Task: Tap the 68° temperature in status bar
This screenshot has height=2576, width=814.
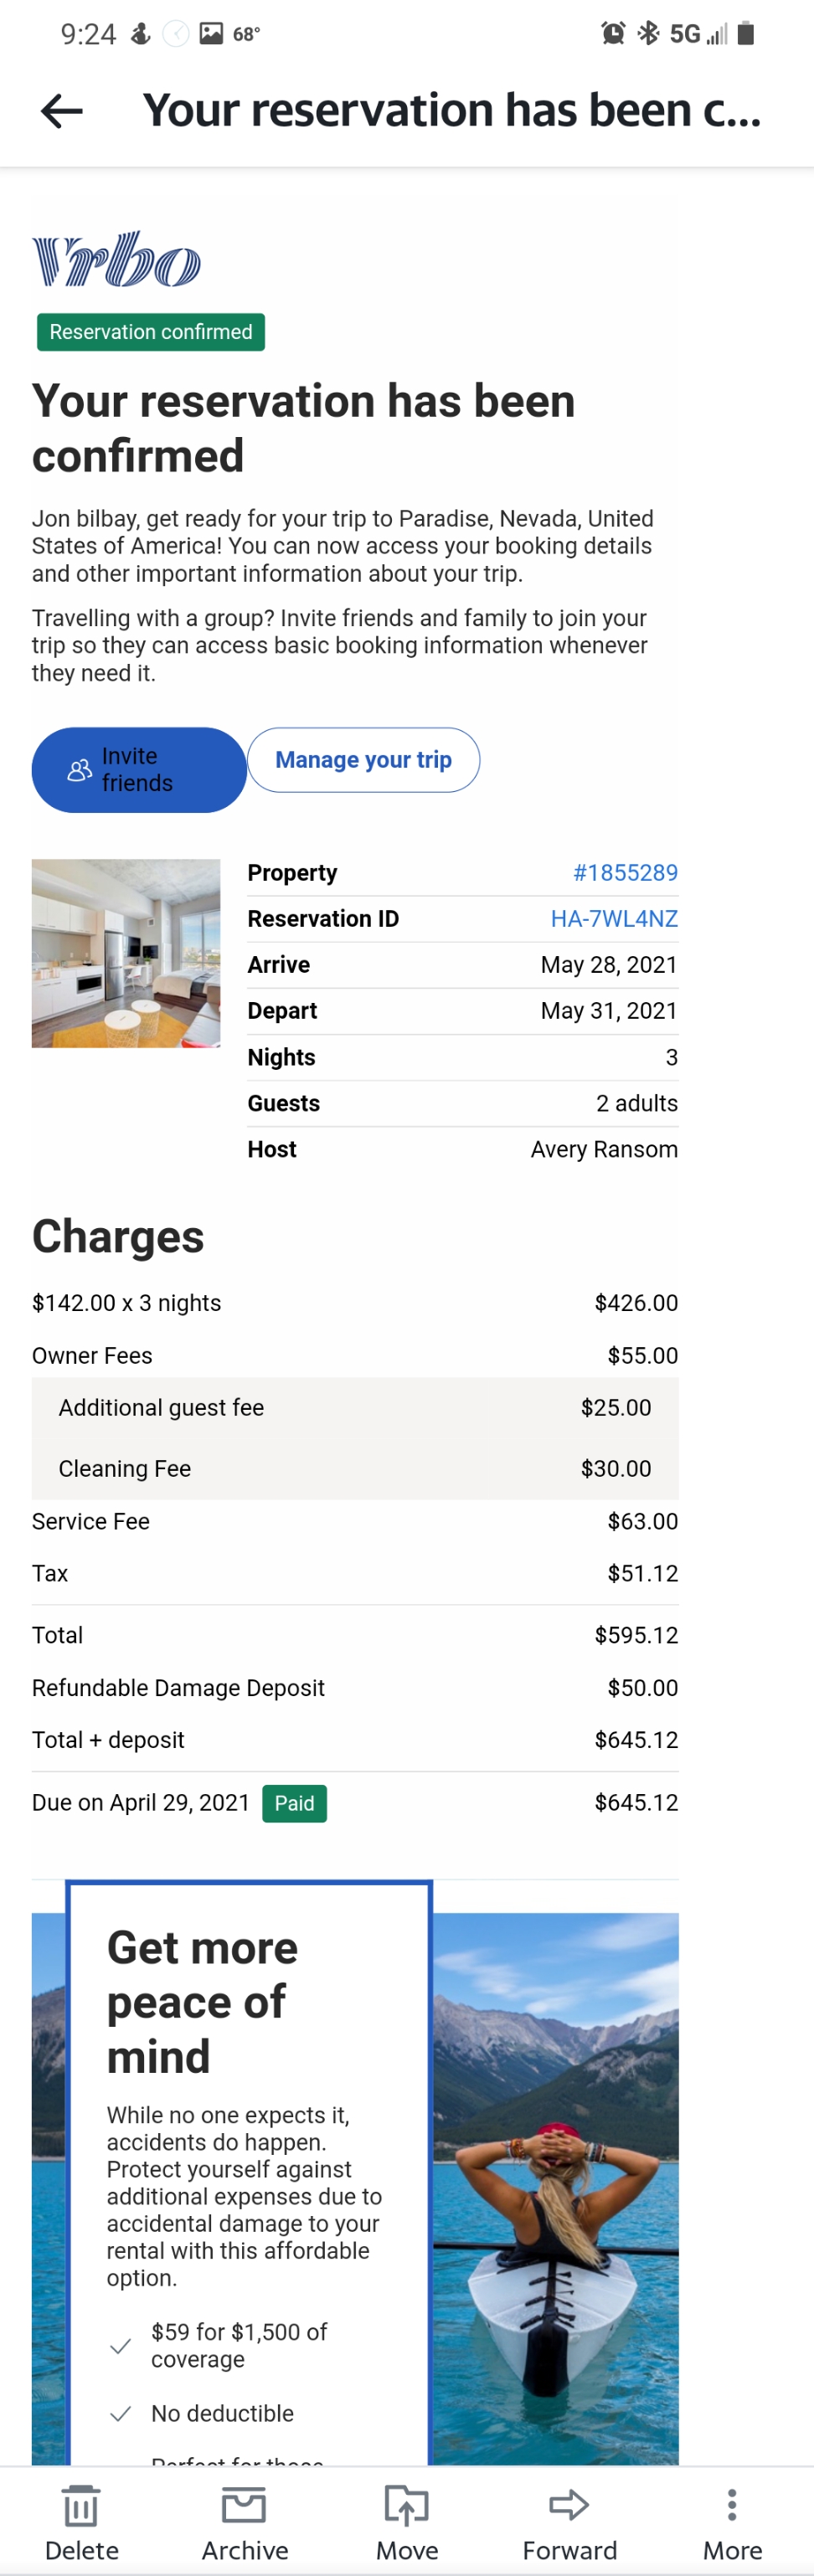Action: [x=247, y=34]
